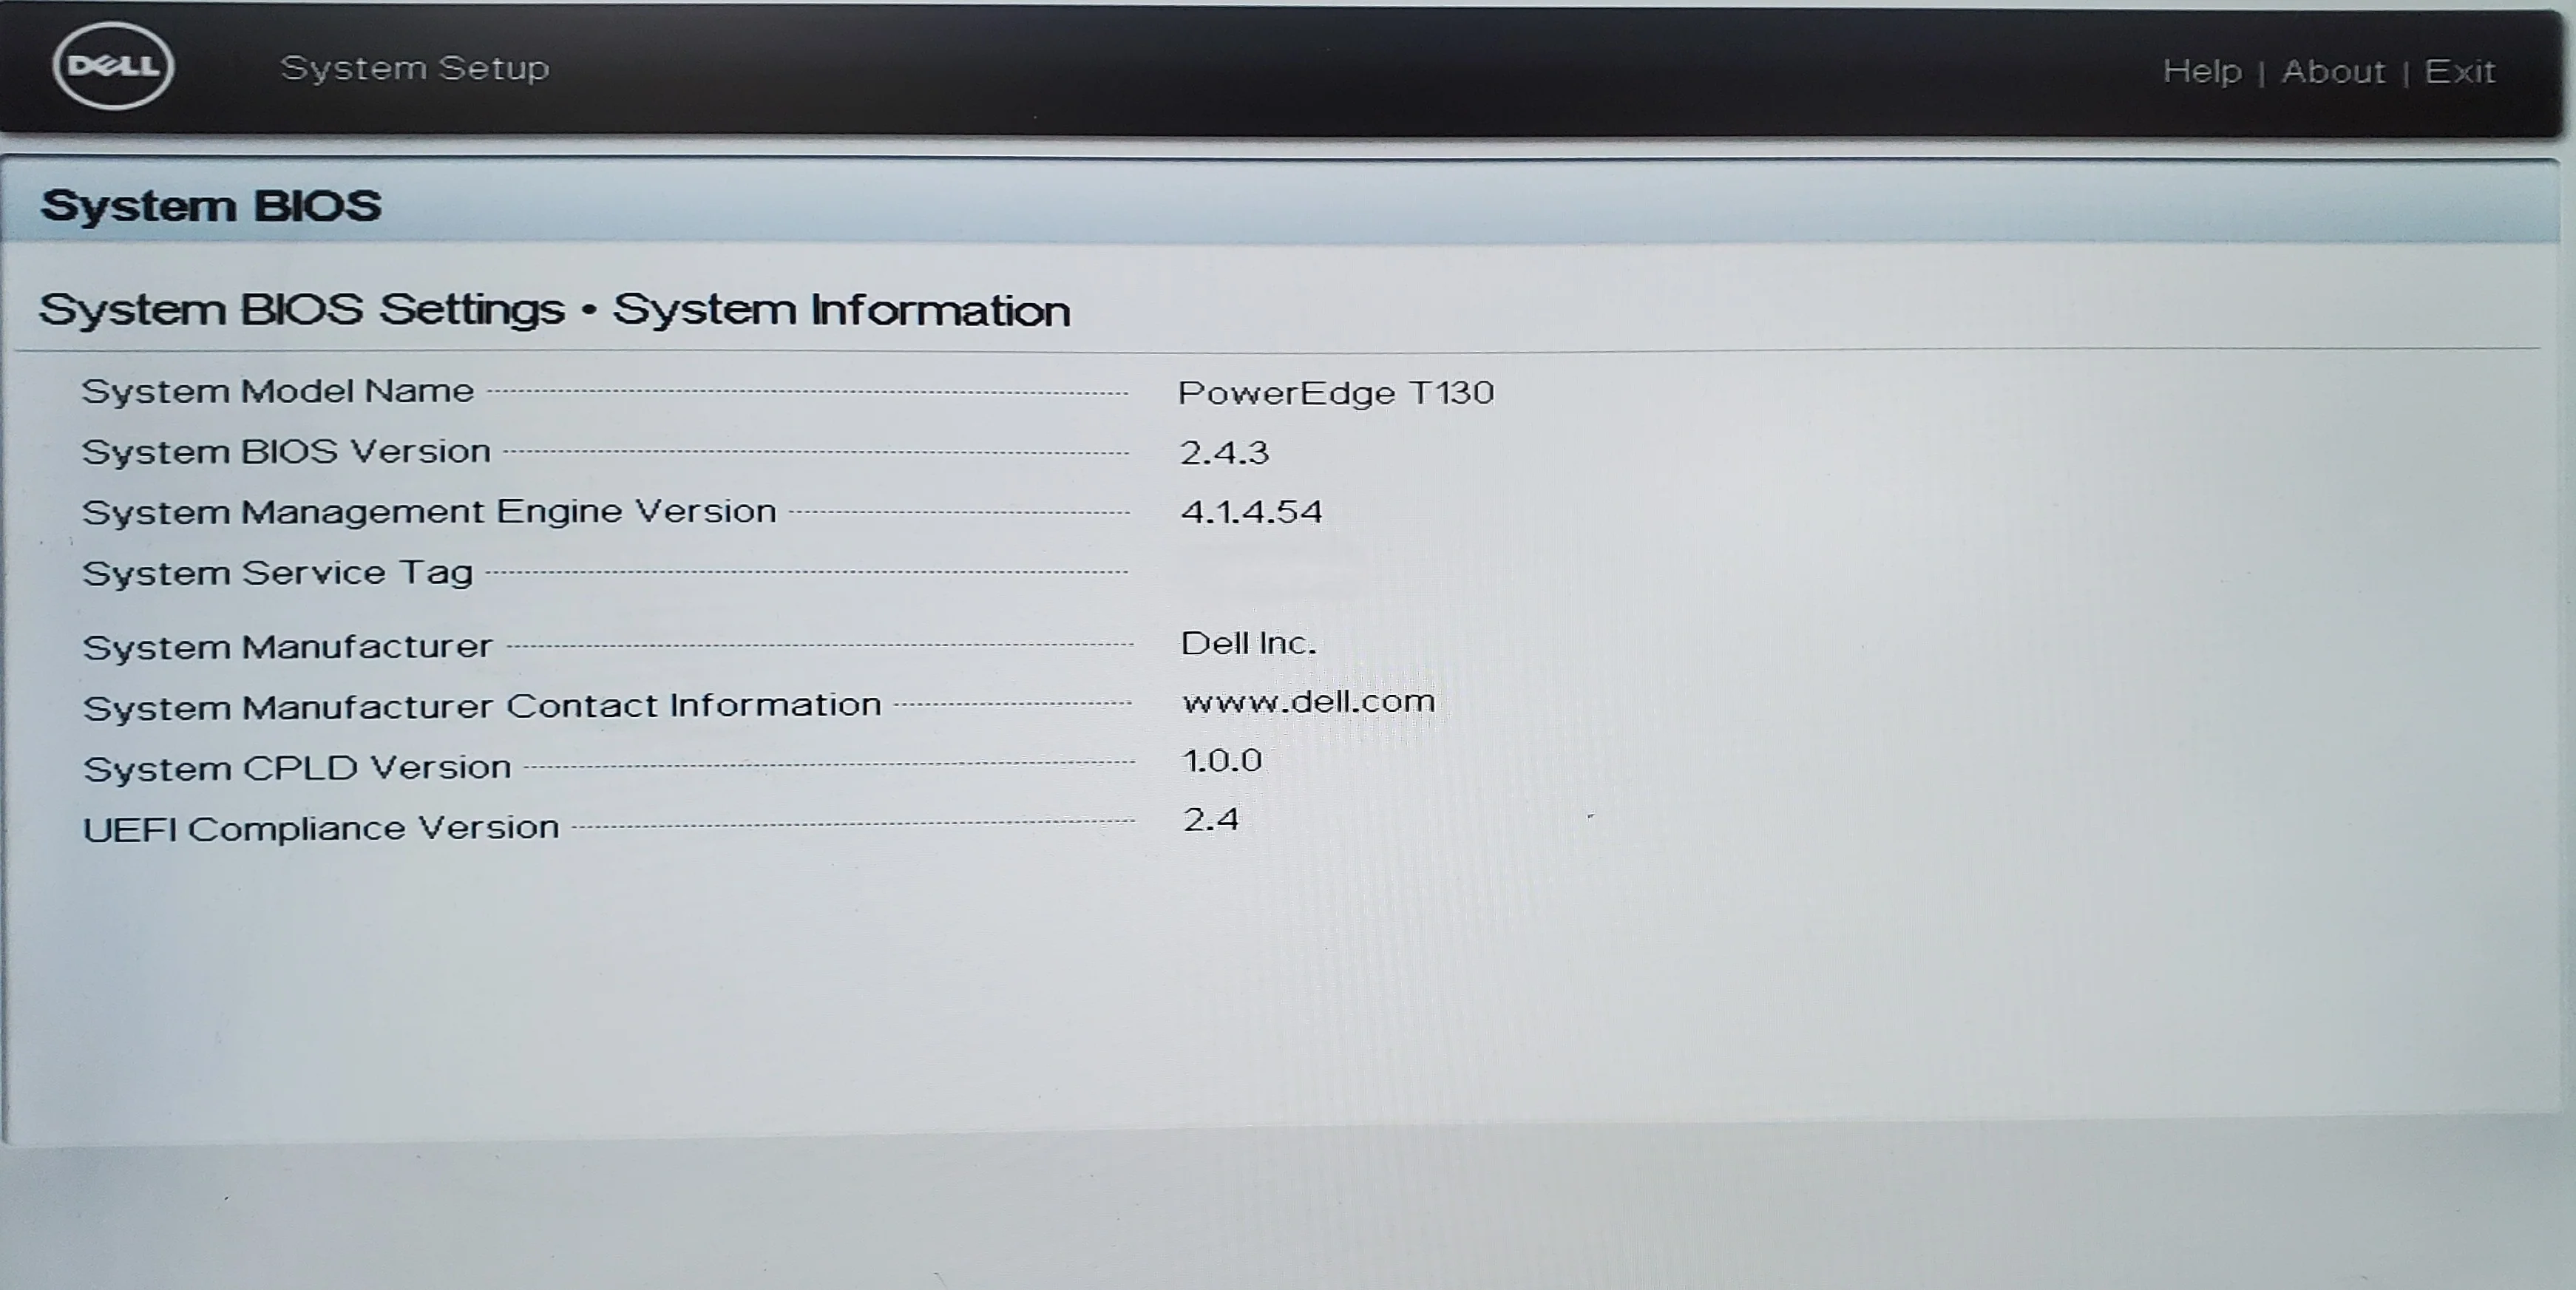2576x1290 pixels.
Task: Select the System Service Tag label
Action: click(x=278, y=573)
